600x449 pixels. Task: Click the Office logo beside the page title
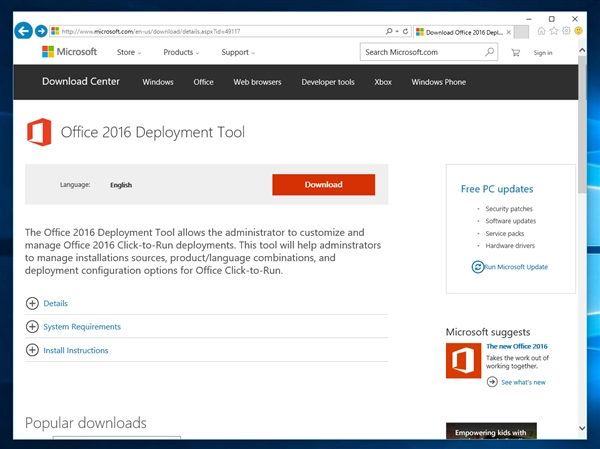pos(39,132)
